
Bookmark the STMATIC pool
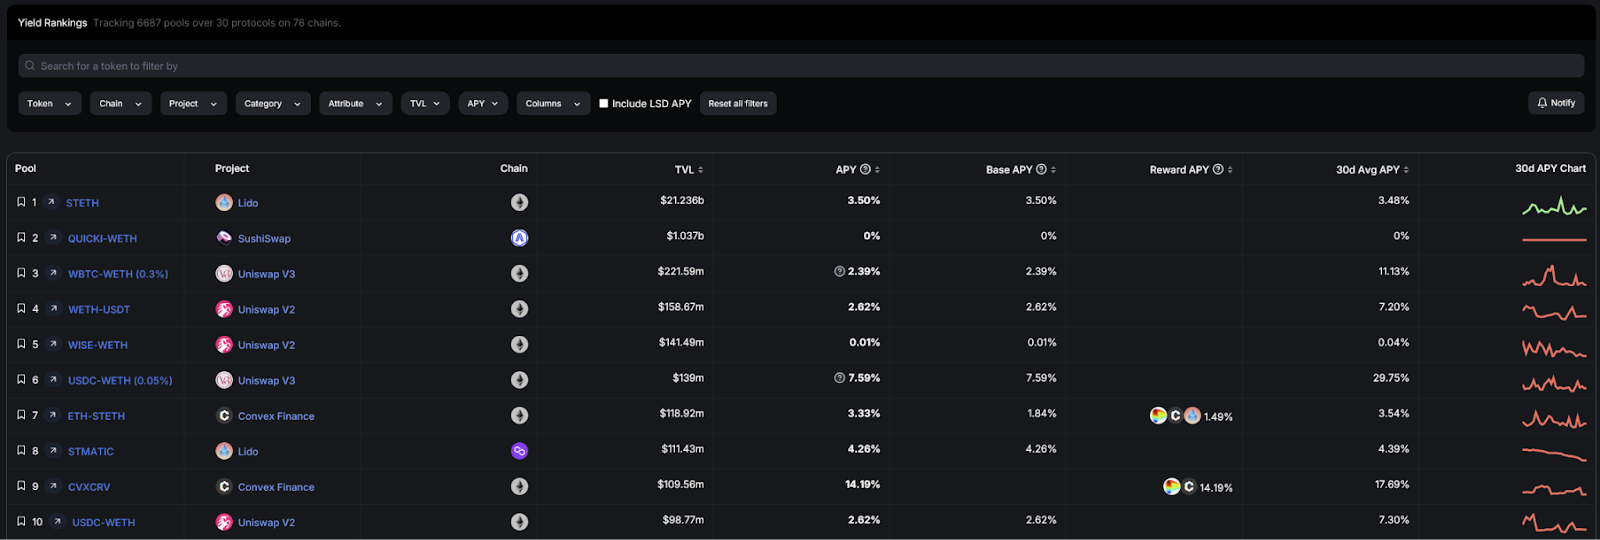click(x=21, y=451)
